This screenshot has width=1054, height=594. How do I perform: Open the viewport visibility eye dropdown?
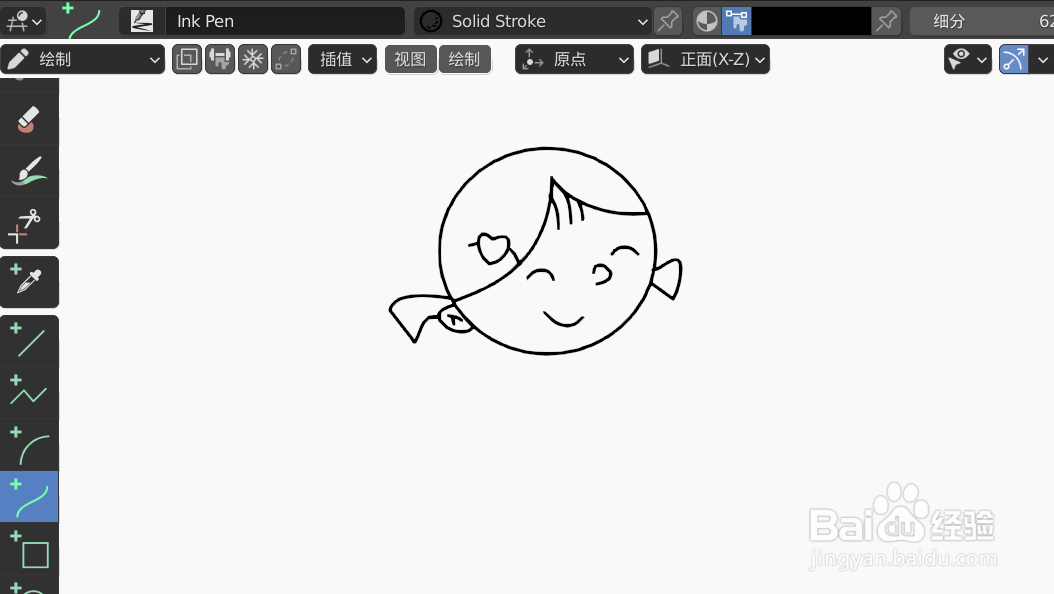coord(967,59)
